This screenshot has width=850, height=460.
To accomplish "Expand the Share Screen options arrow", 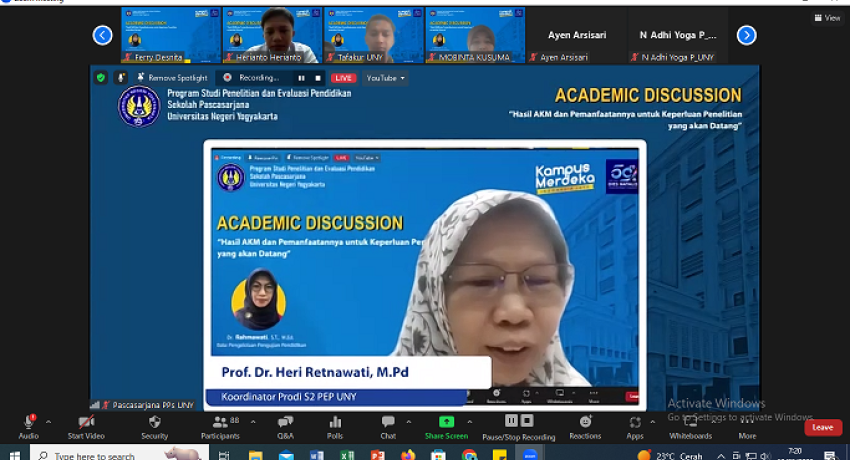I will click(470, 422).
